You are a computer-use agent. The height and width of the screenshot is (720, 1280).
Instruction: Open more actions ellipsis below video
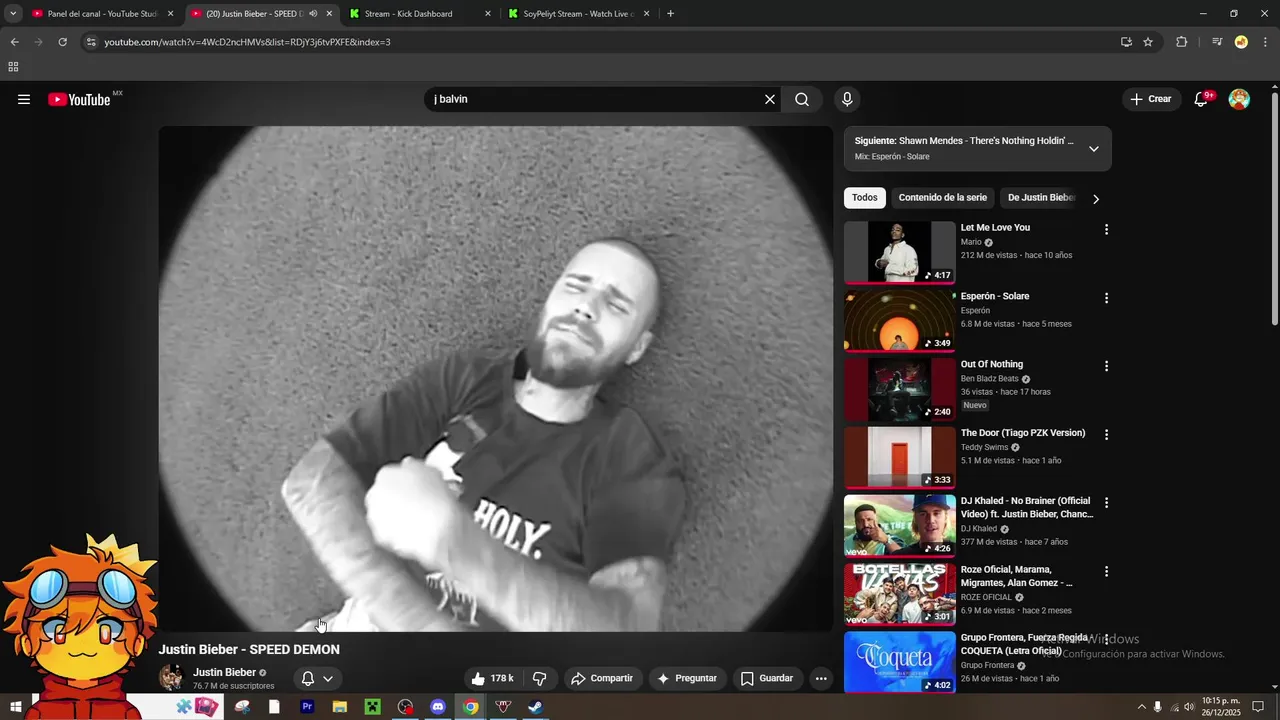pyautogui.click(x=821, y=678)
